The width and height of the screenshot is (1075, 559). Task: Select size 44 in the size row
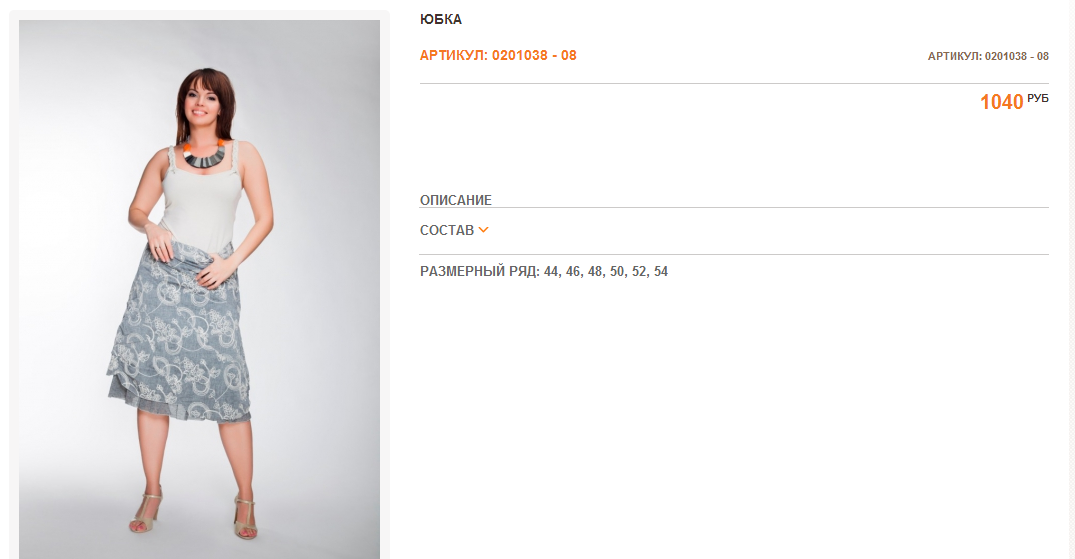(551, 272)
